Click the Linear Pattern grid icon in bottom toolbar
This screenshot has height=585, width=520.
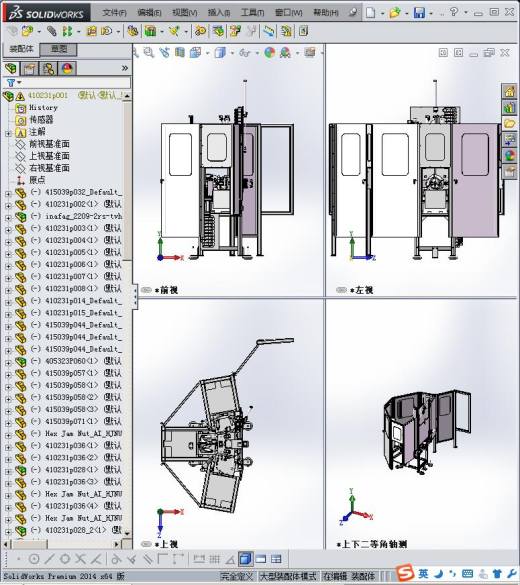(x=214, y=559)
